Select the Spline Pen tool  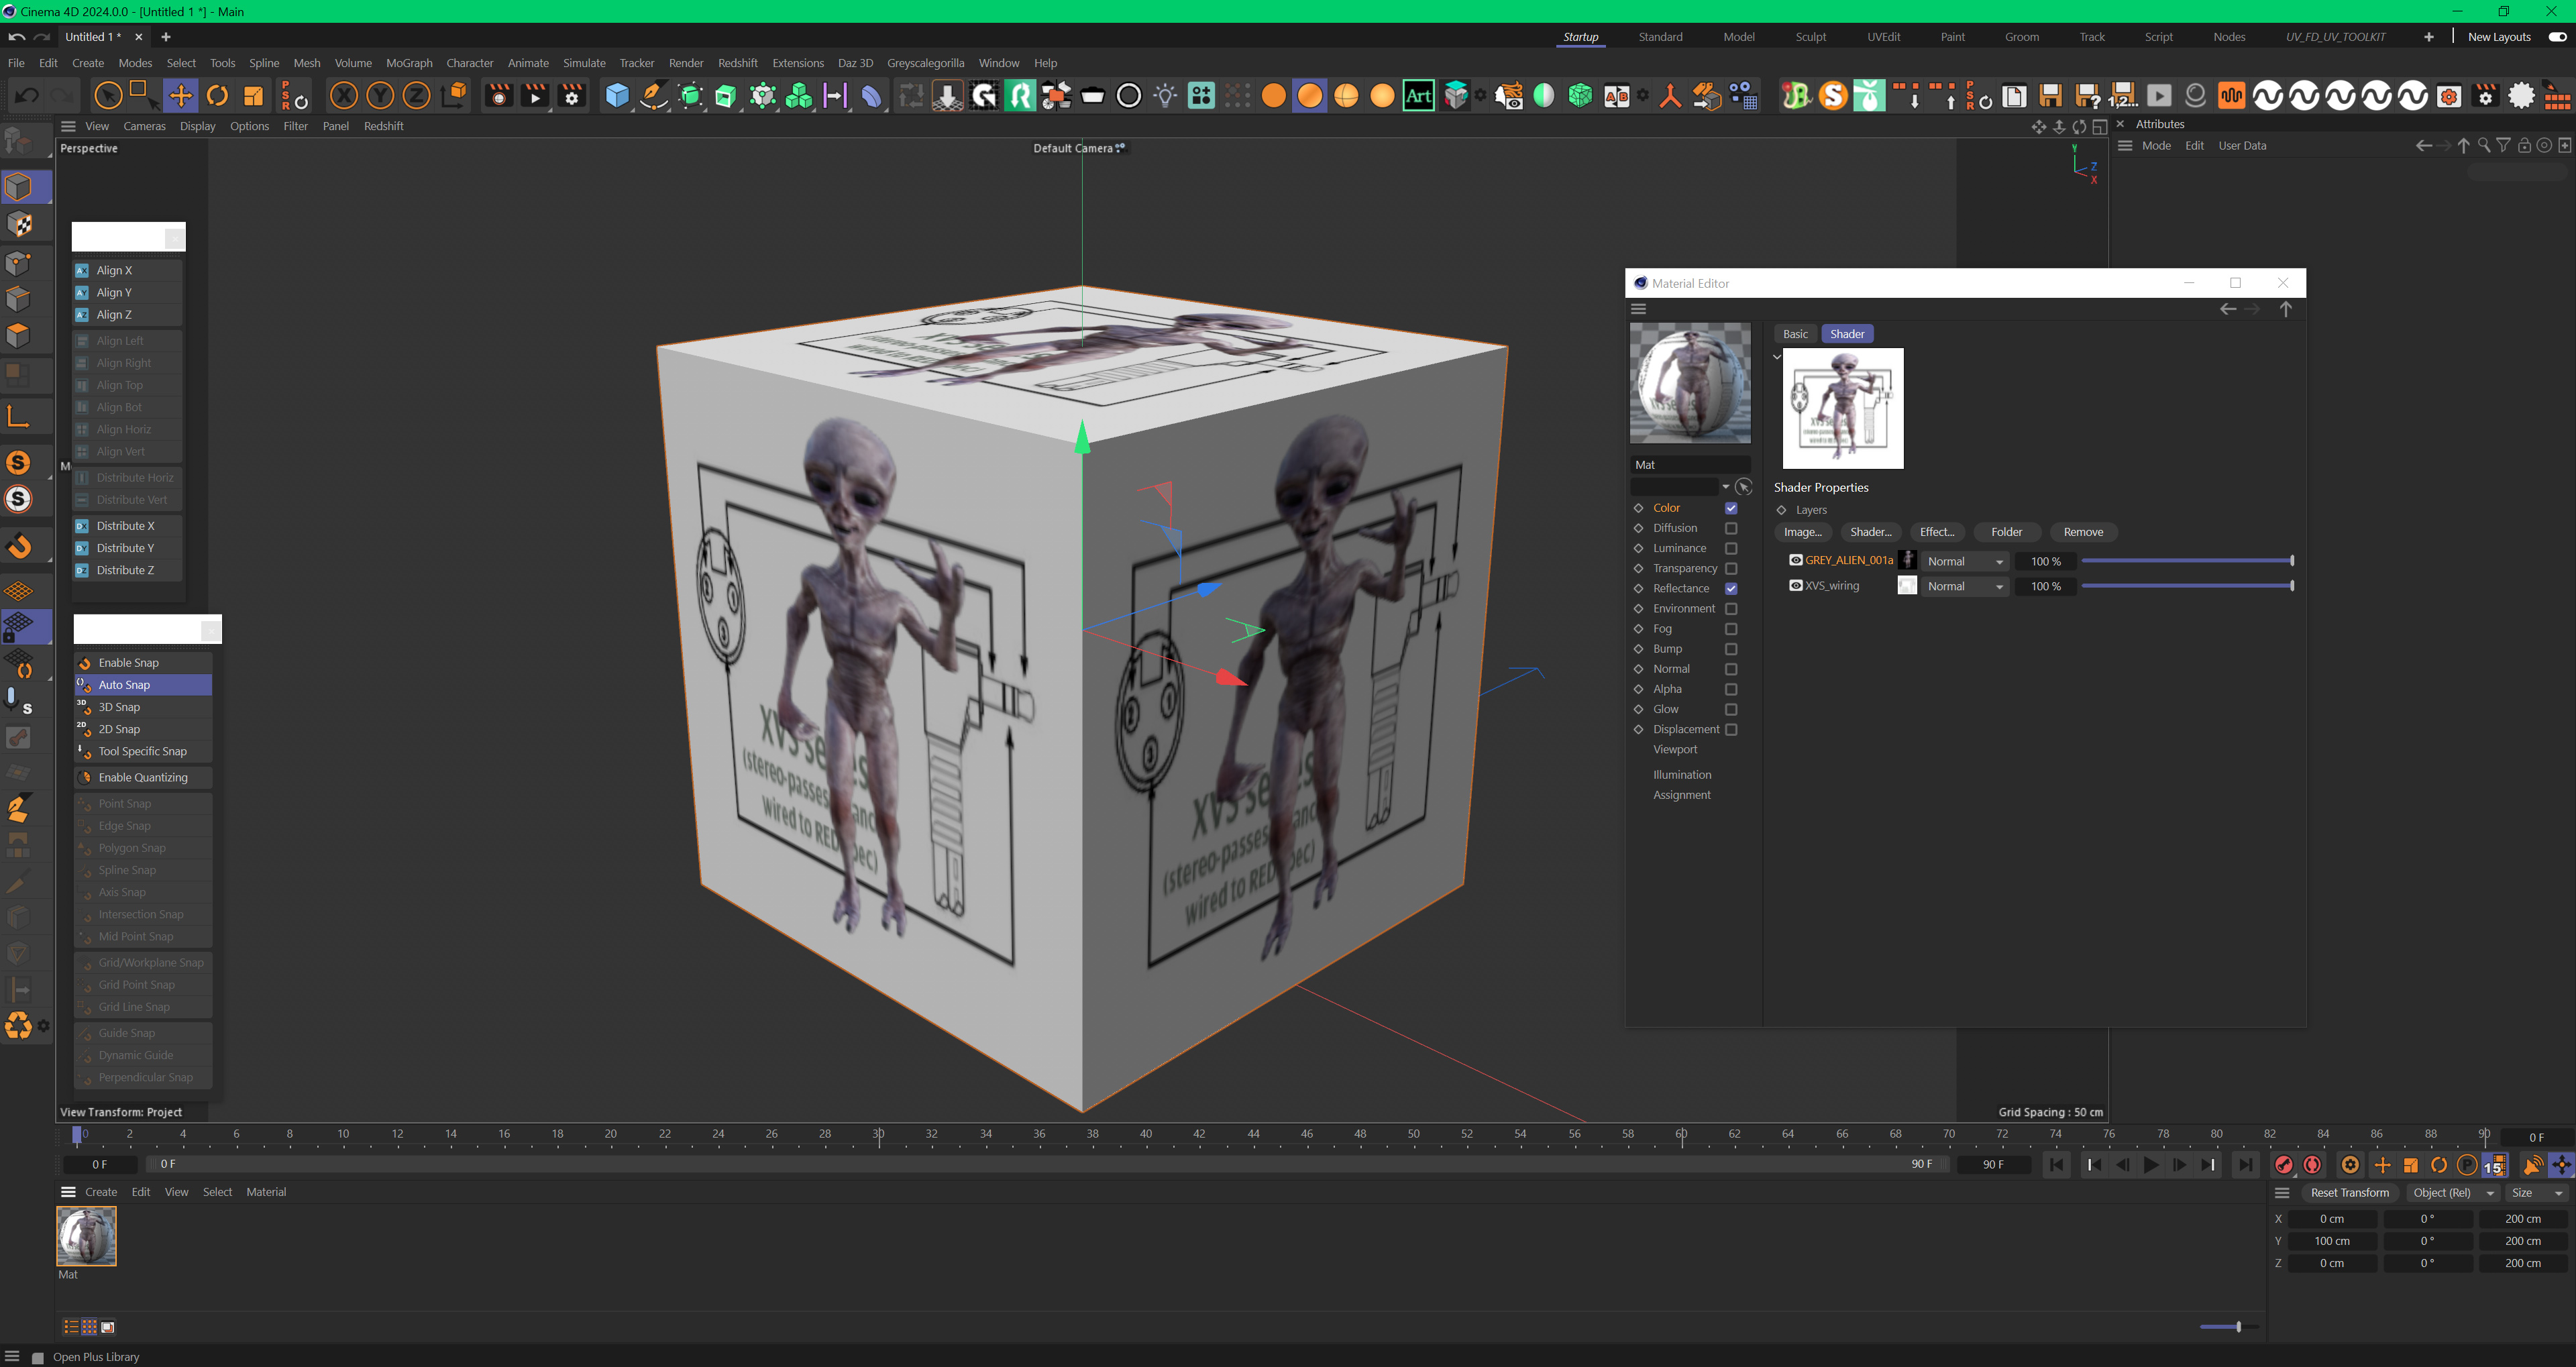654,96
